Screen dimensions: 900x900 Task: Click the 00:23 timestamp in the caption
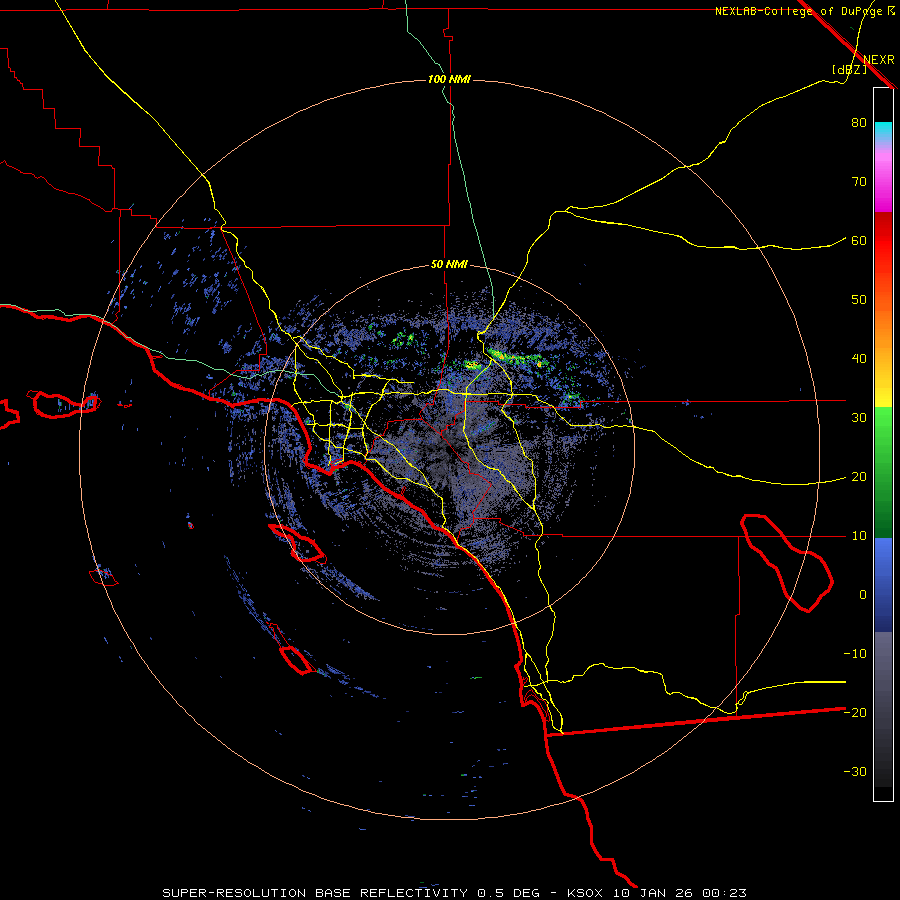tap(724, 893)
